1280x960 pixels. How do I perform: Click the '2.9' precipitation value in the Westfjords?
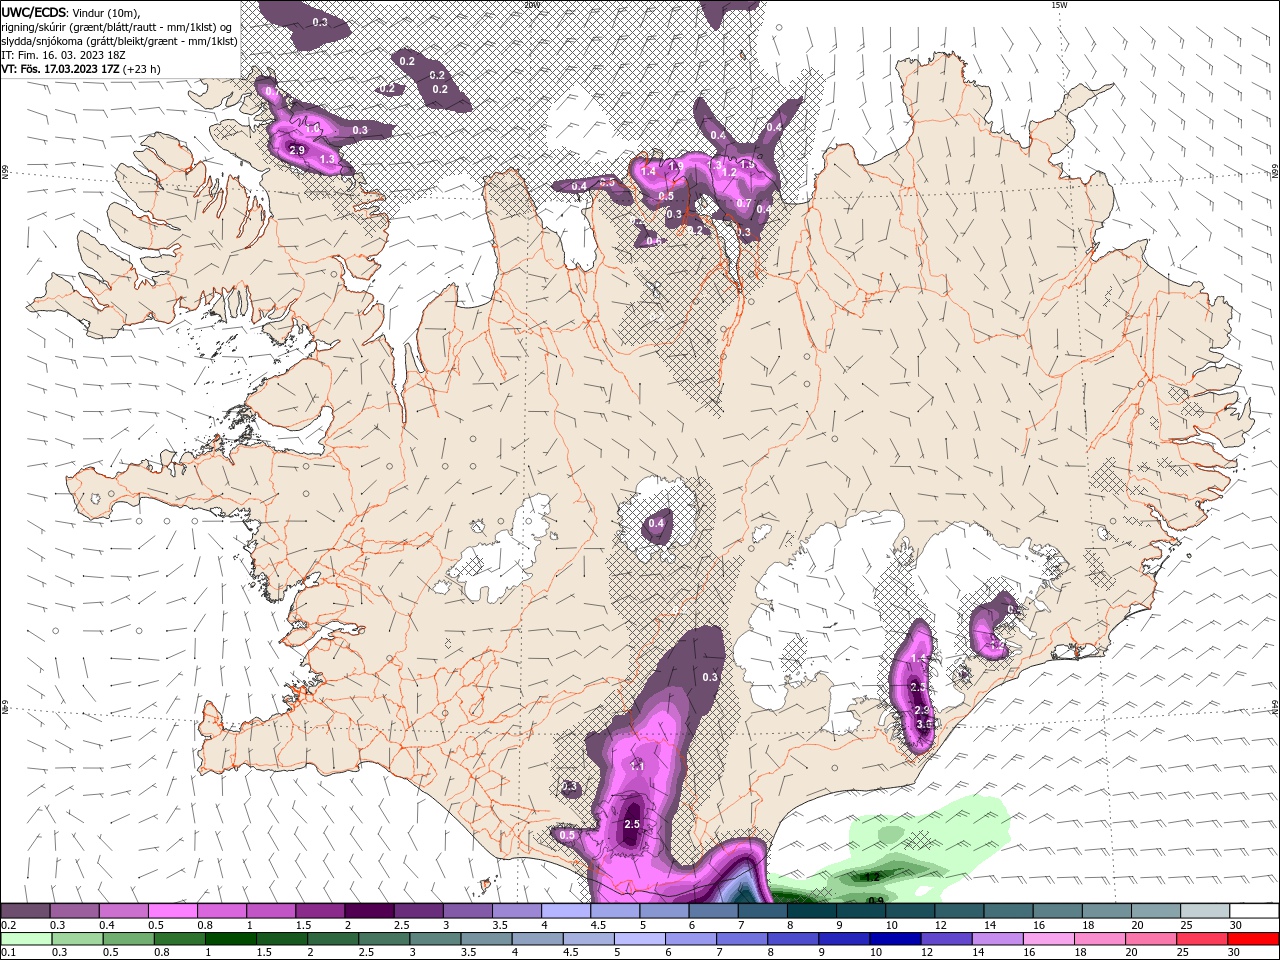(x=296, y=150)
